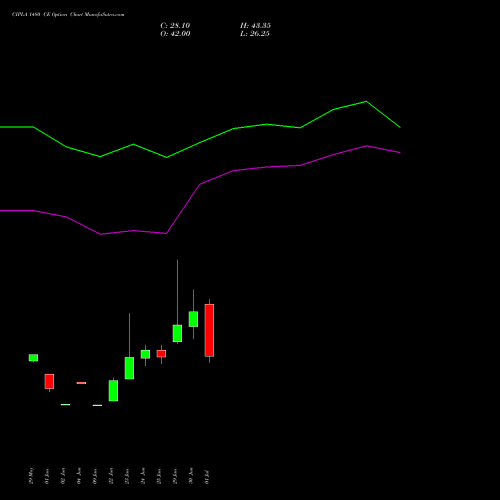Click the 30 Jun date label
The width and height of the screenshot is (500, 500).
tap(191, 477)
